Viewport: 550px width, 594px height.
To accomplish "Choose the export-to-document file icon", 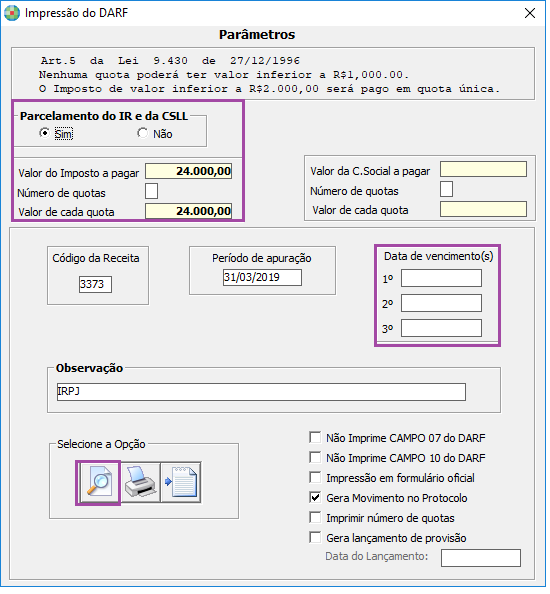I will click(181, 483).
